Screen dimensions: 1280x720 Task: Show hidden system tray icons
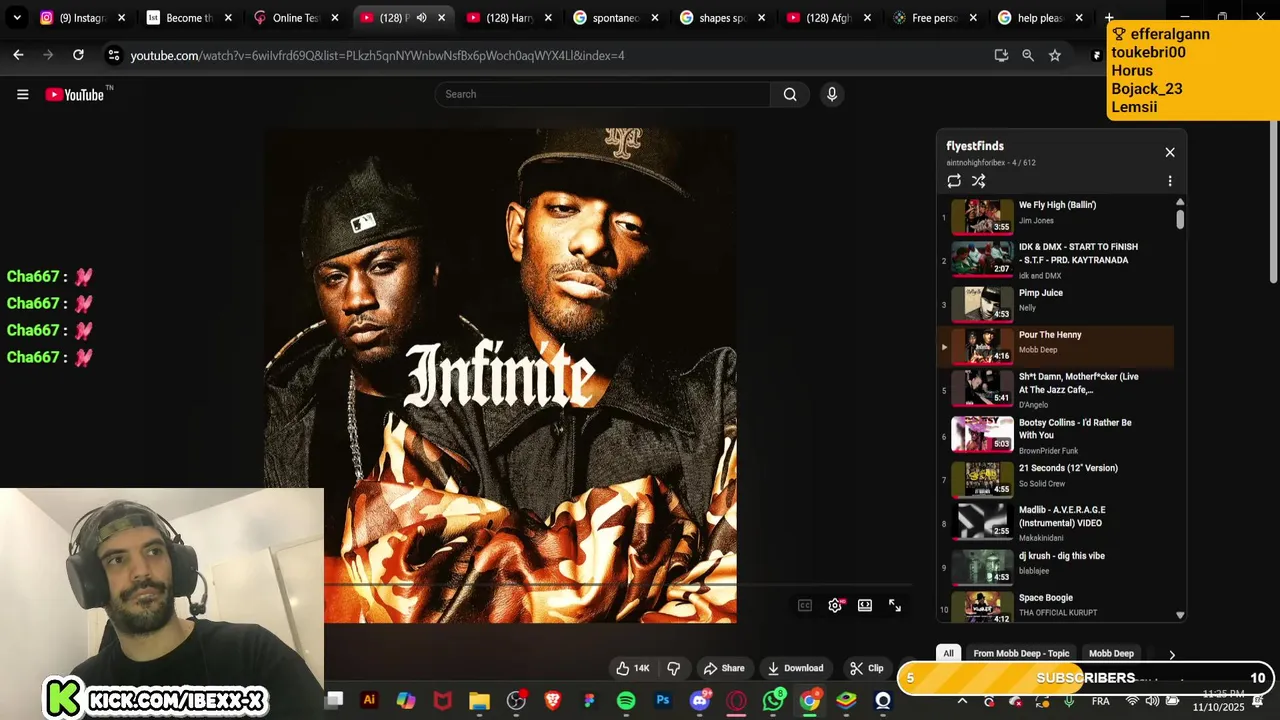coord(962,701)
